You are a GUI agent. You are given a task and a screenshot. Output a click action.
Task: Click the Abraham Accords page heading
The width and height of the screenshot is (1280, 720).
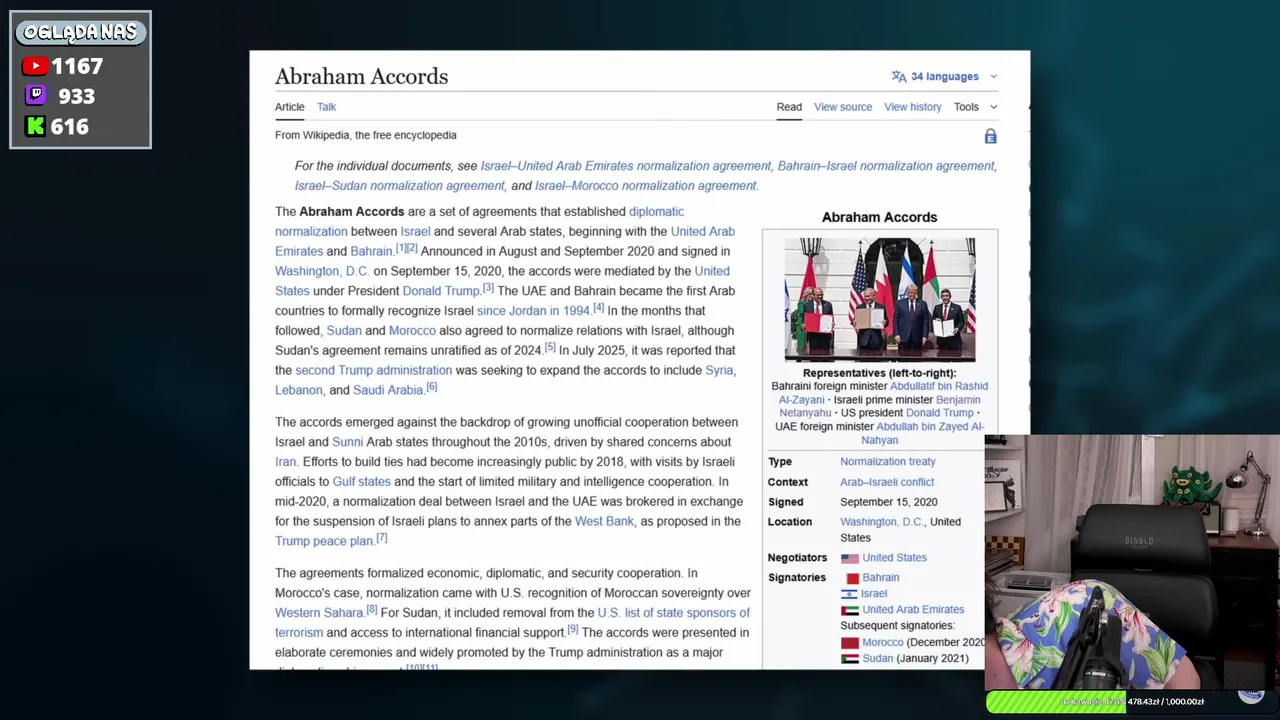coord(361,77)
